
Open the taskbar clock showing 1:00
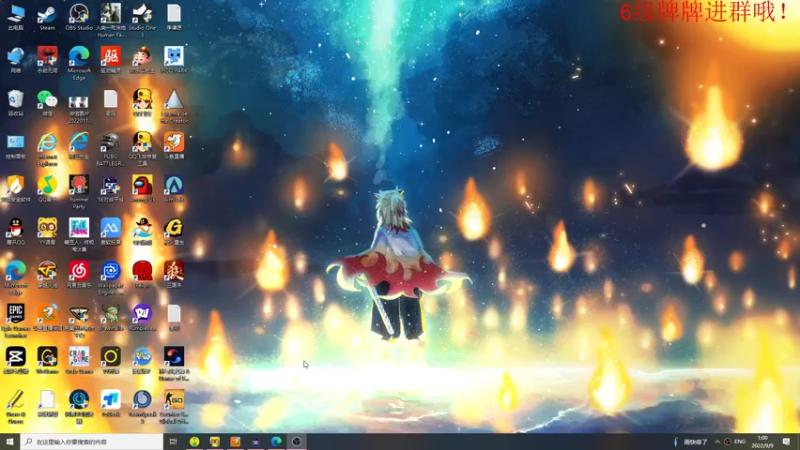pos(763,442)
